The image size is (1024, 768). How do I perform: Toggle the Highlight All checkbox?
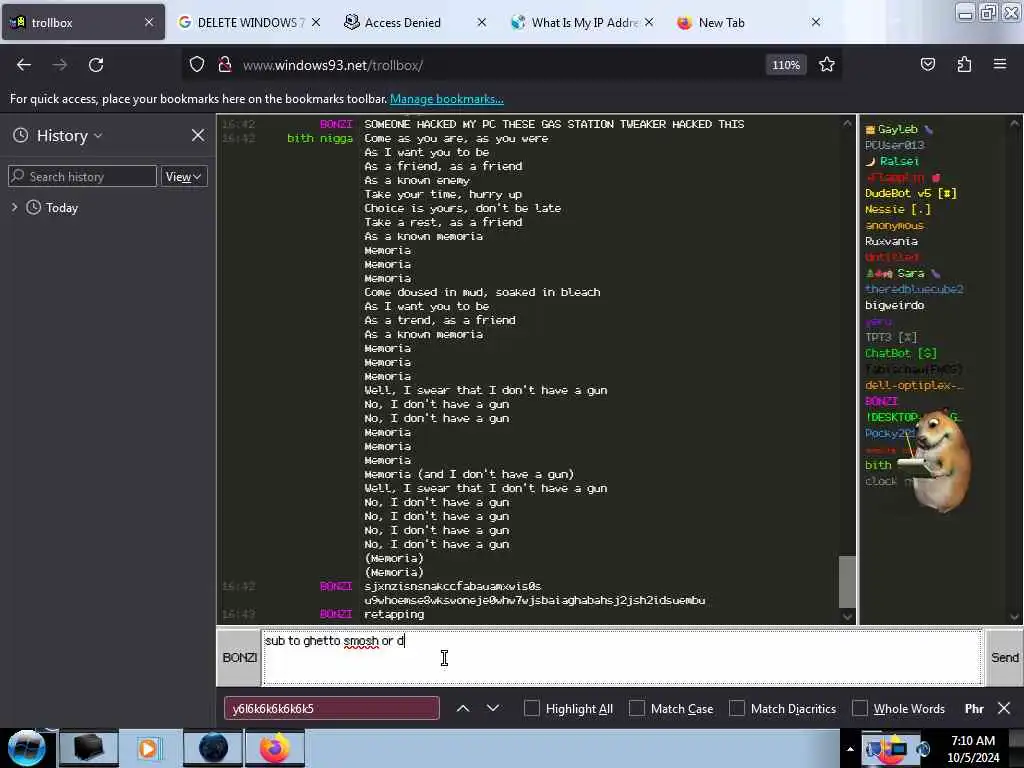pyautogui.click(x=532, y=708)
